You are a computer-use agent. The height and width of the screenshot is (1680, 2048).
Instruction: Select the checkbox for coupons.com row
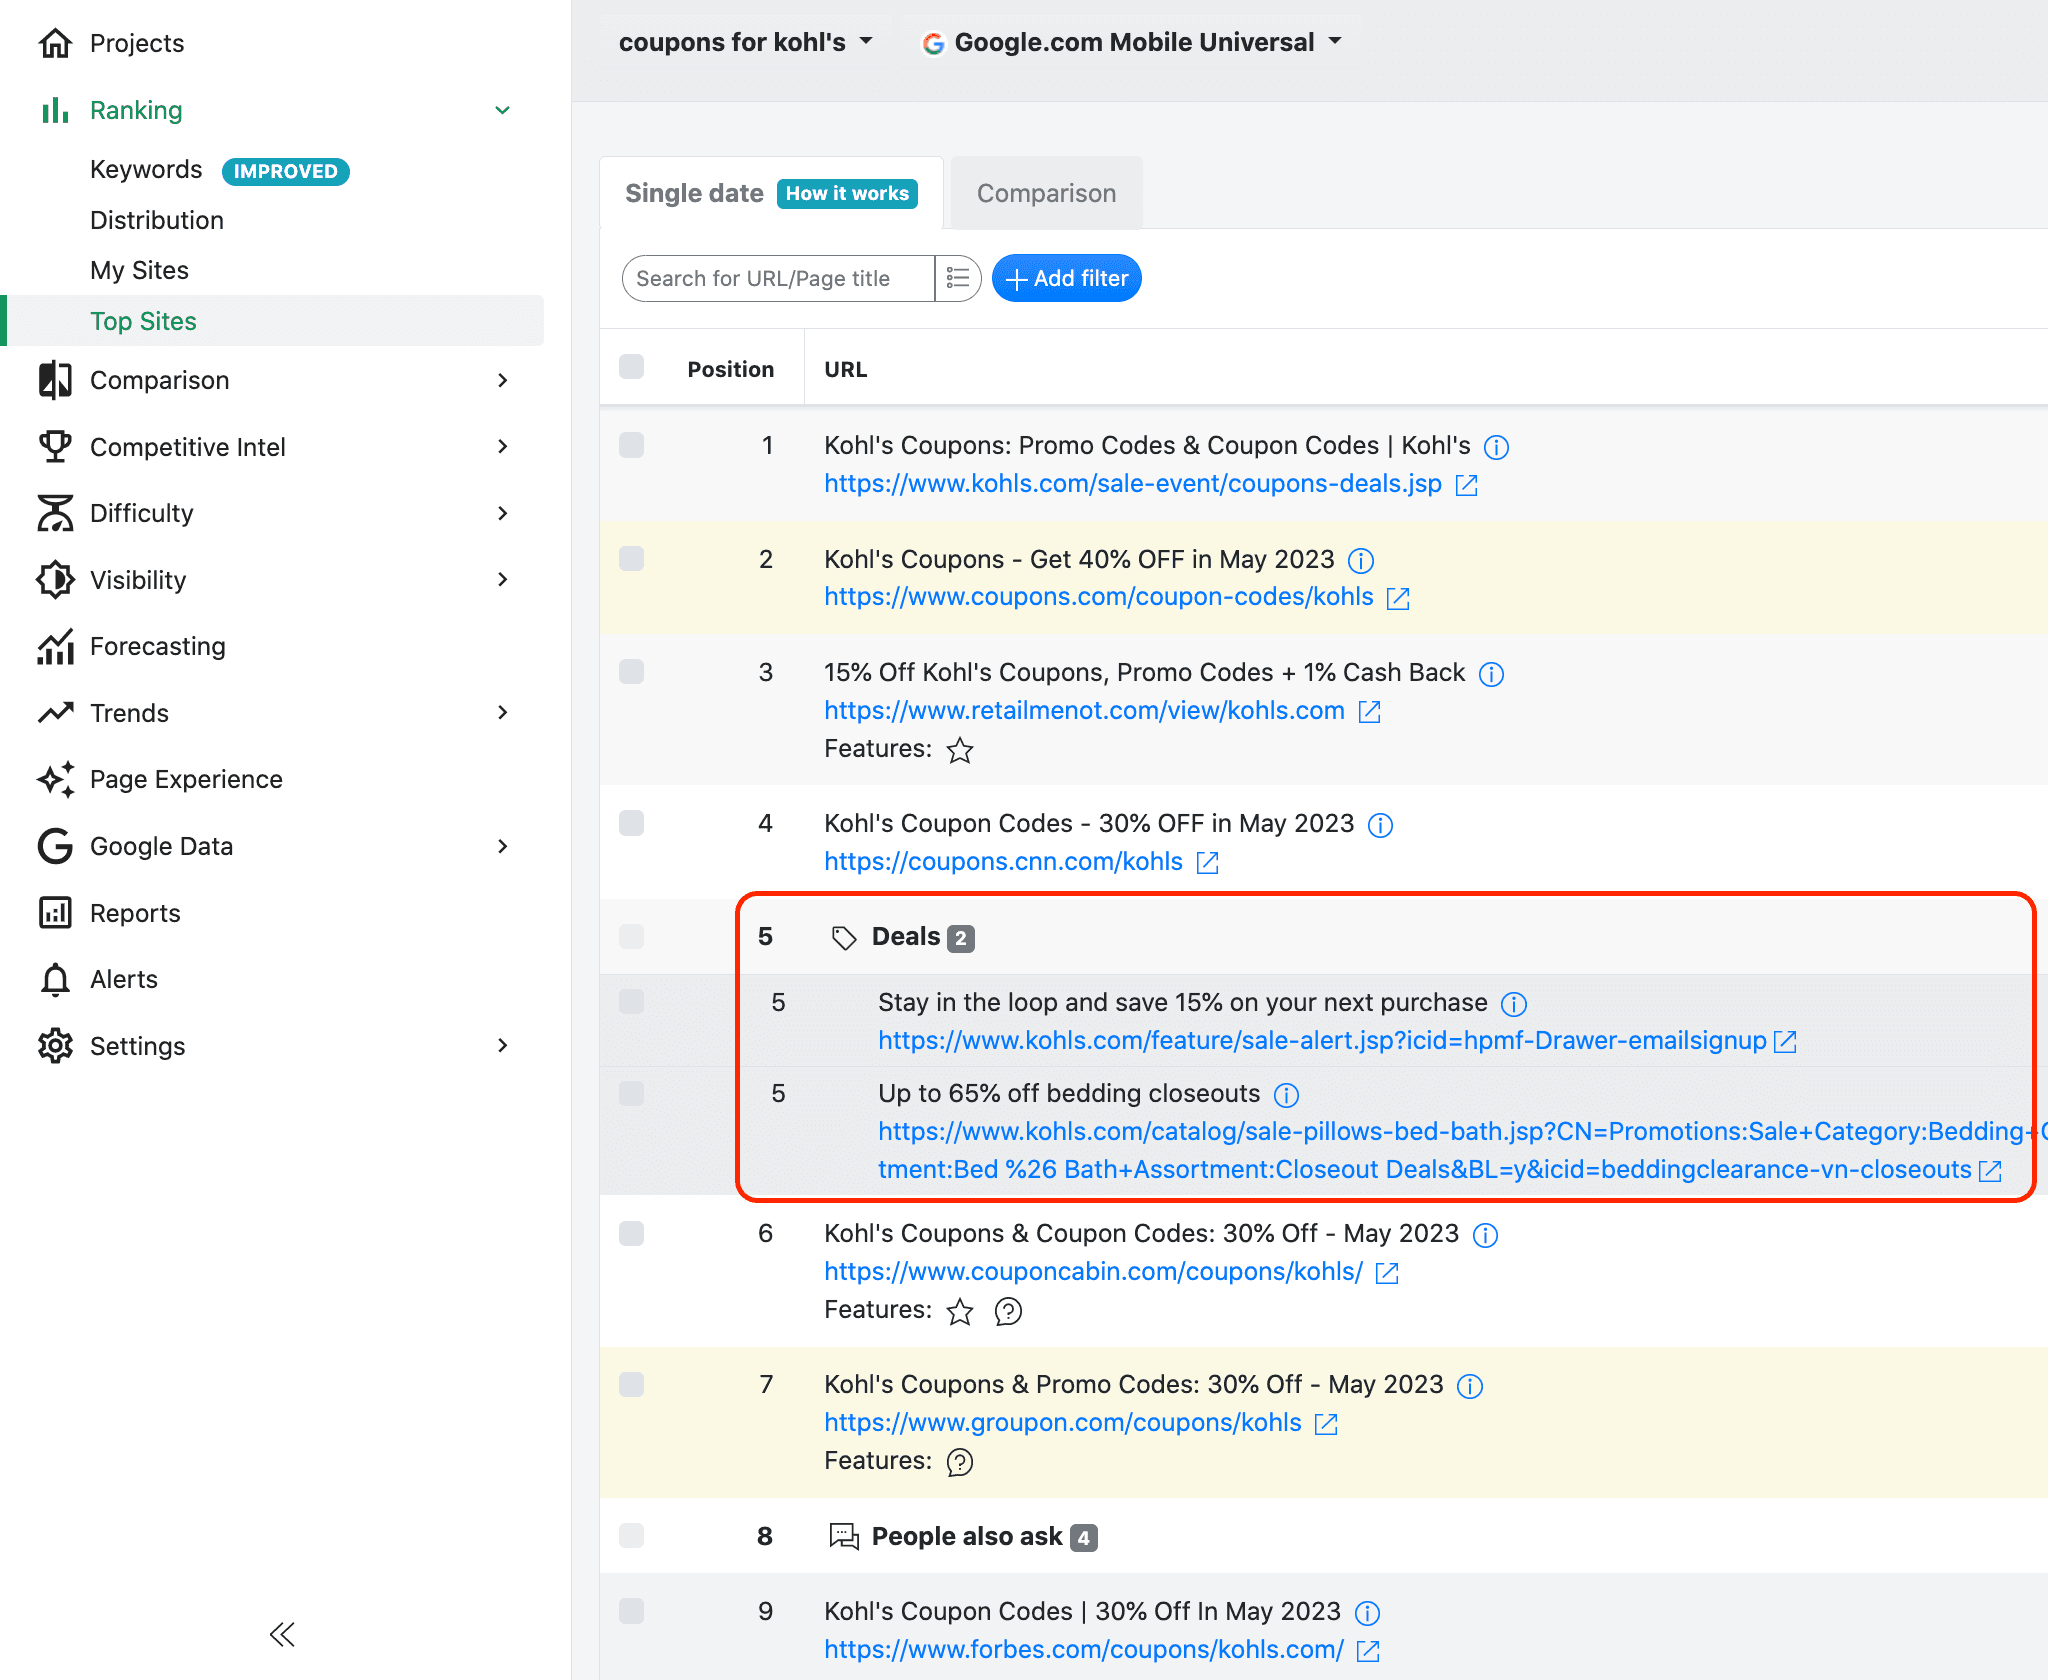click(x=631, y=558)
